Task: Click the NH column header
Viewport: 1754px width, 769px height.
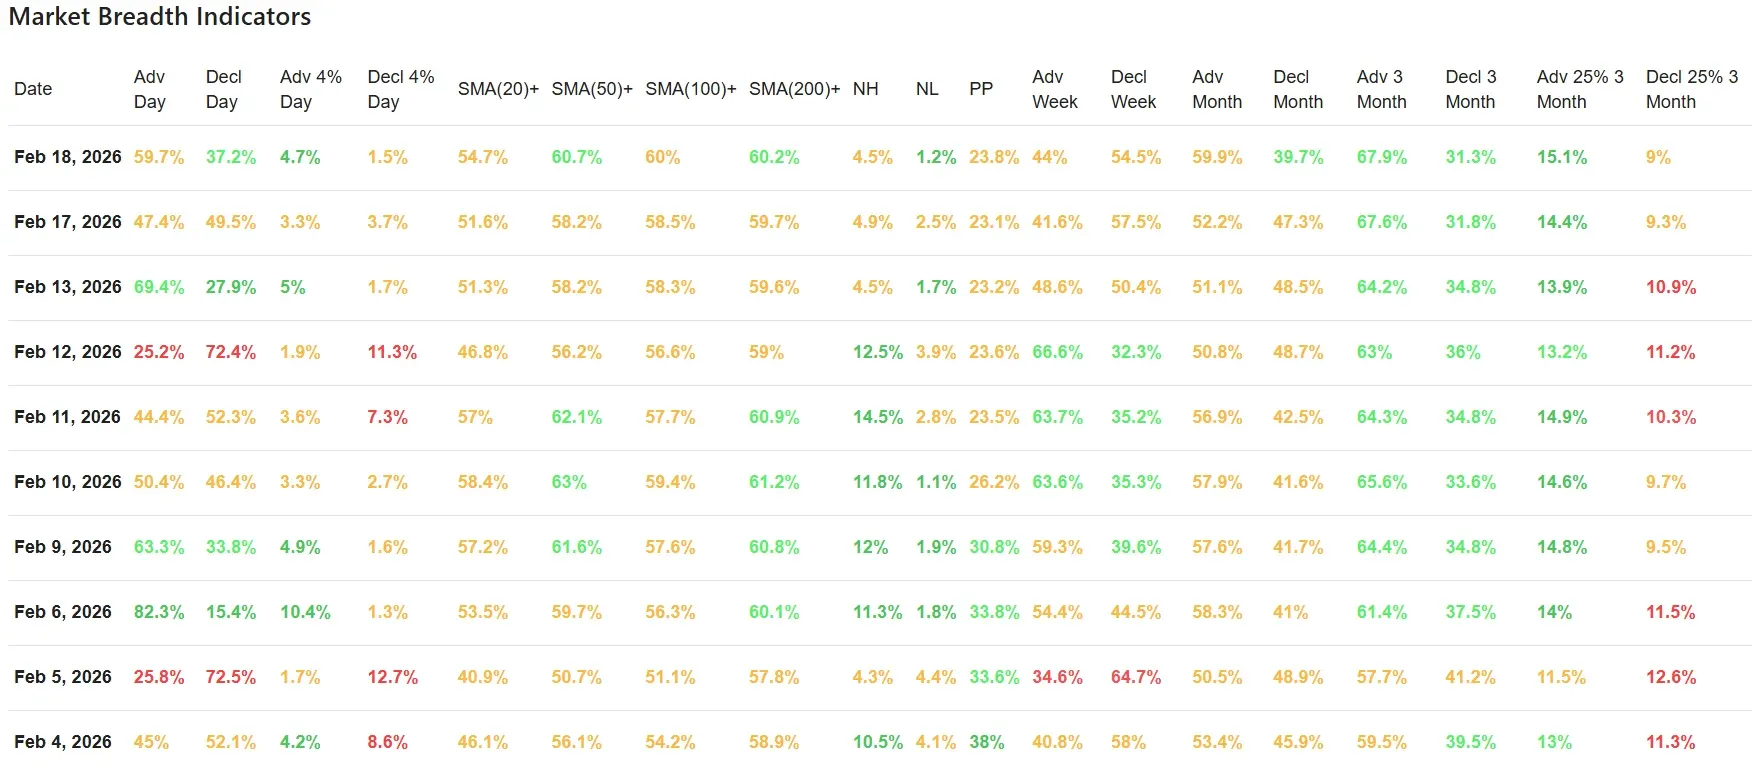Action: [865, 89]
